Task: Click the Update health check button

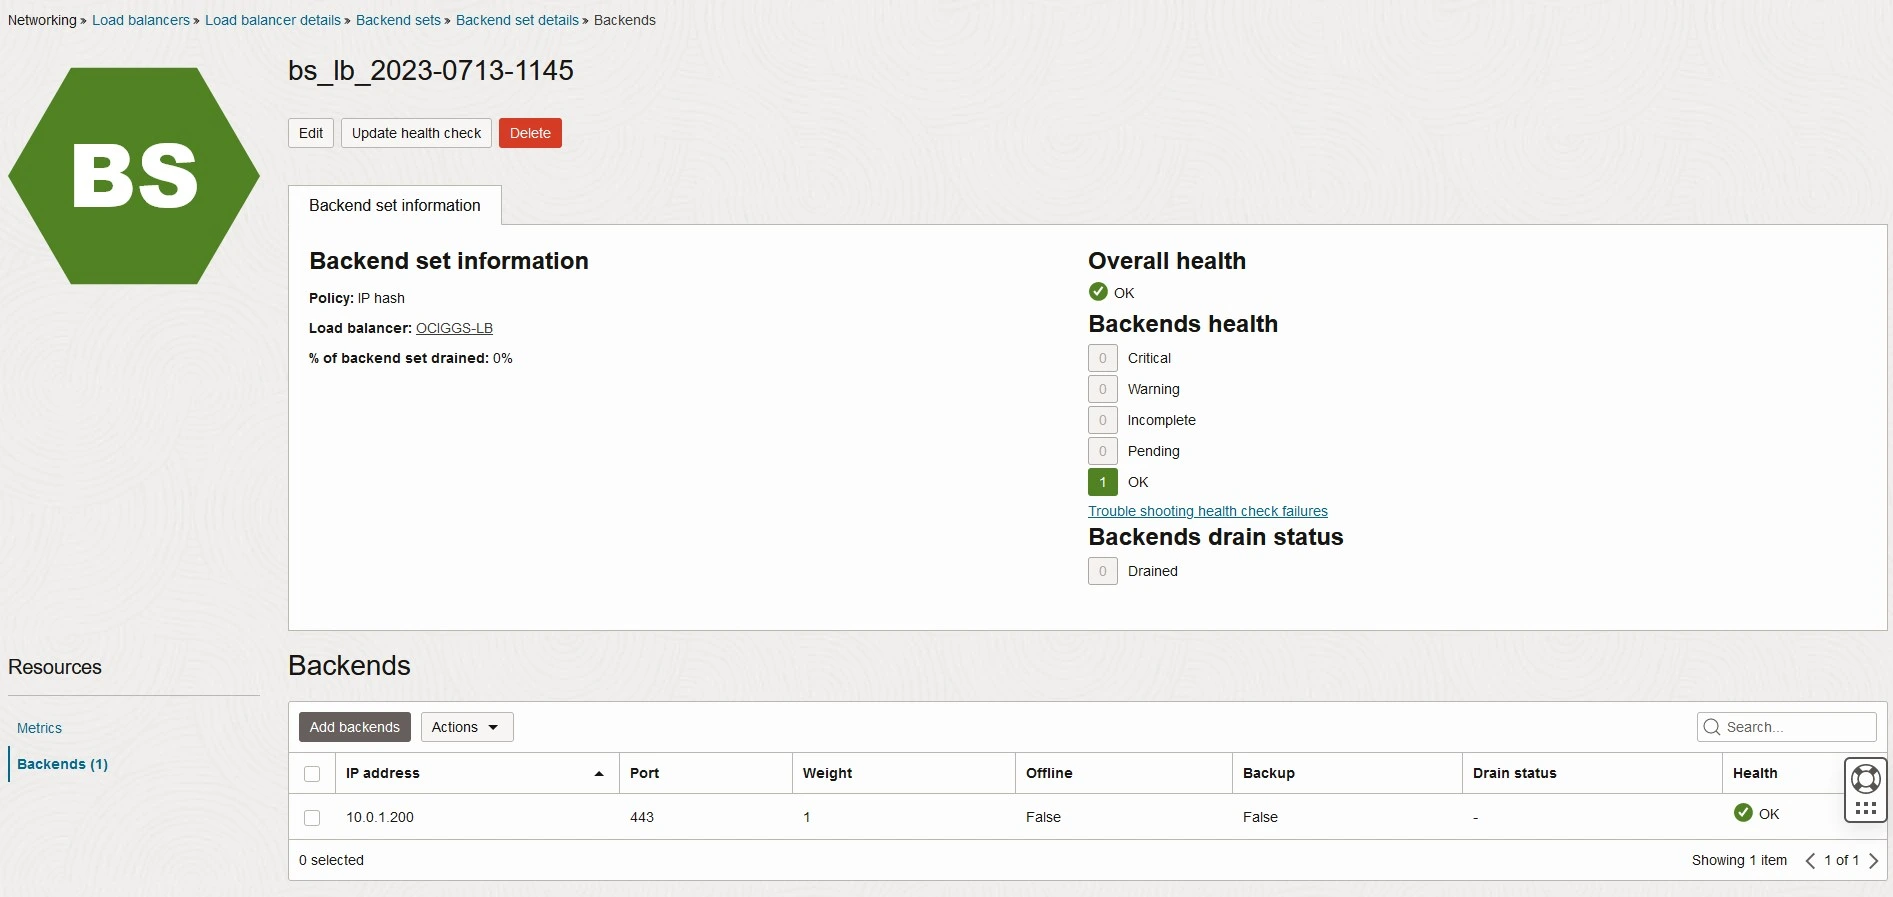Action: pos(416,133)
